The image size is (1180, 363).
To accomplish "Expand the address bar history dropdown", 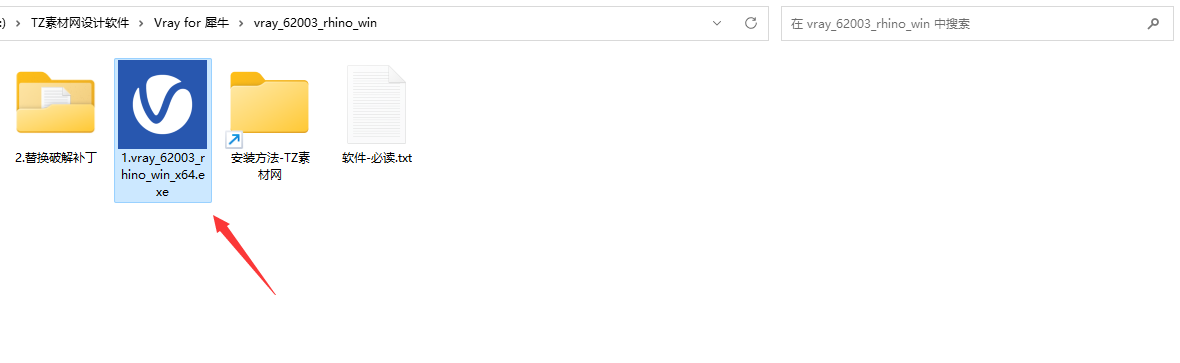I will [x=717, y=23].
